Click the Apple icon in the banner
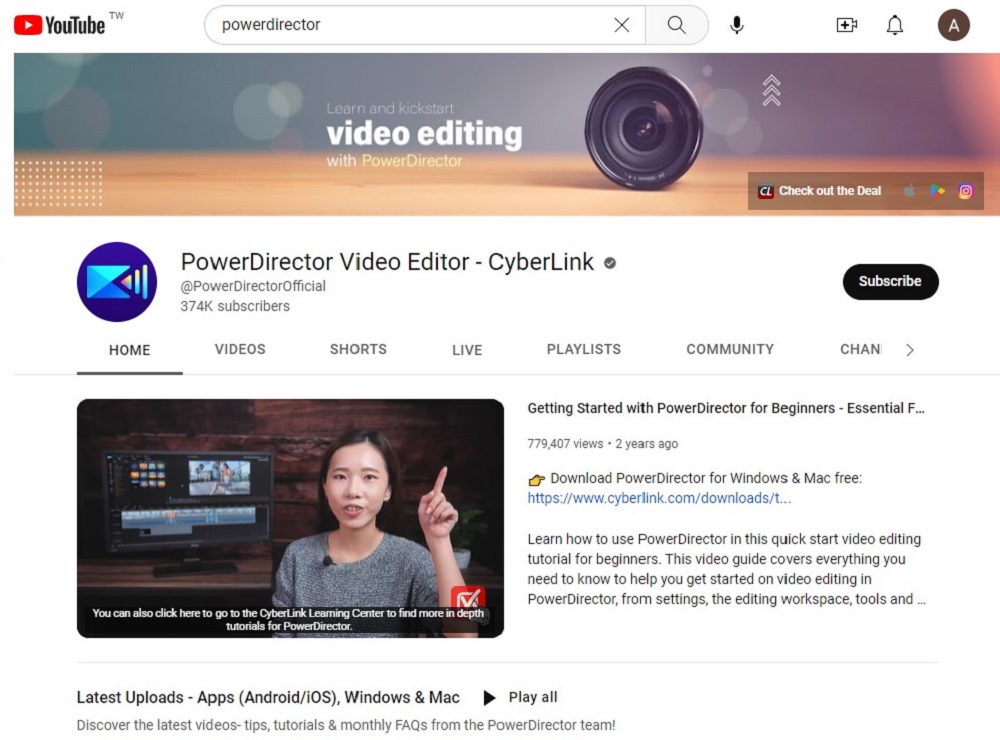1000x740 pixels. click(x=909, y=190)
